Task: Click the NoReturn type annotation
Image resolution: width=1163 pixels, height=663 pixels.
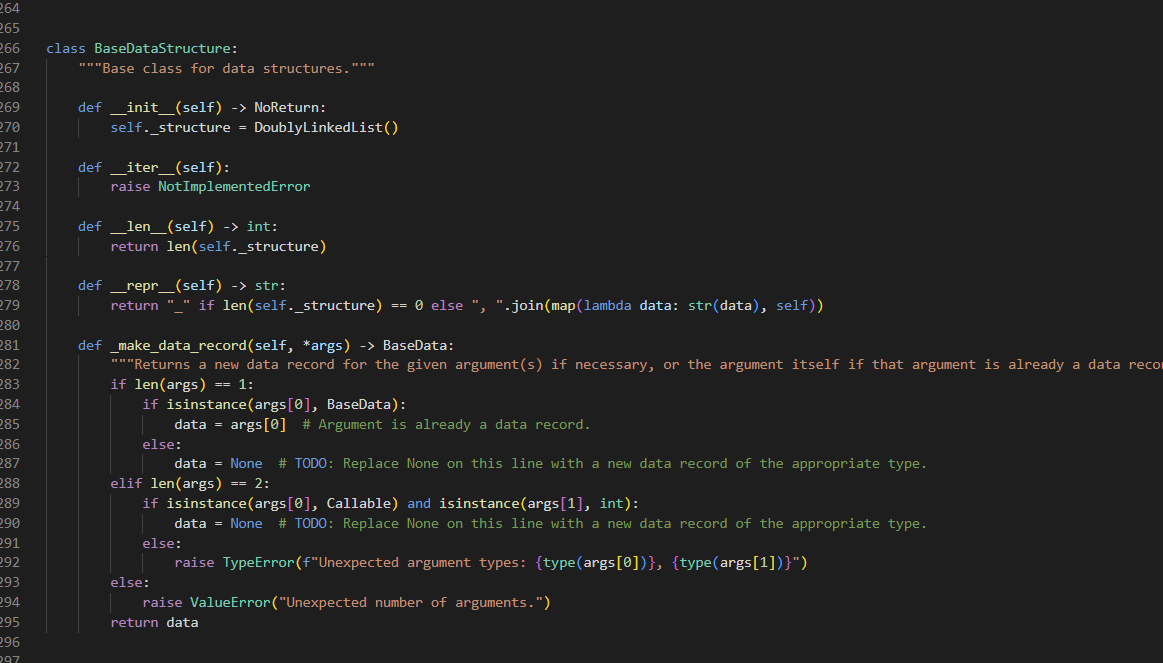Action: pos(286,108)
